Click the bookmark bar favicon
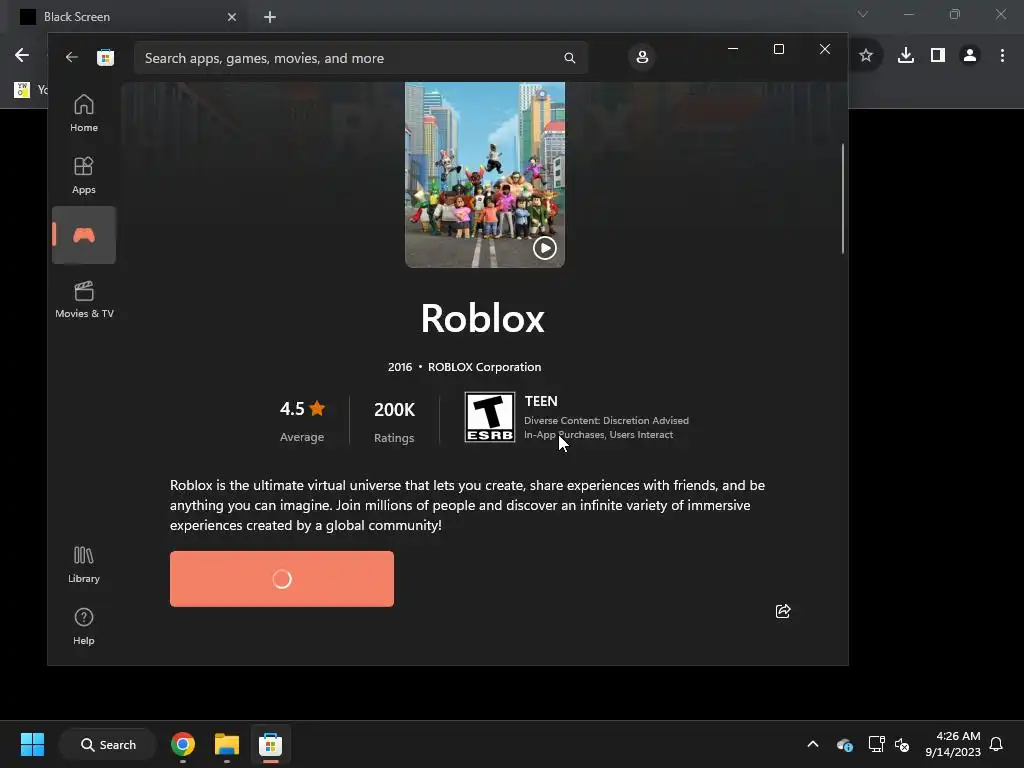Viewport: 1024px width, 768px height. pos(22,89)
